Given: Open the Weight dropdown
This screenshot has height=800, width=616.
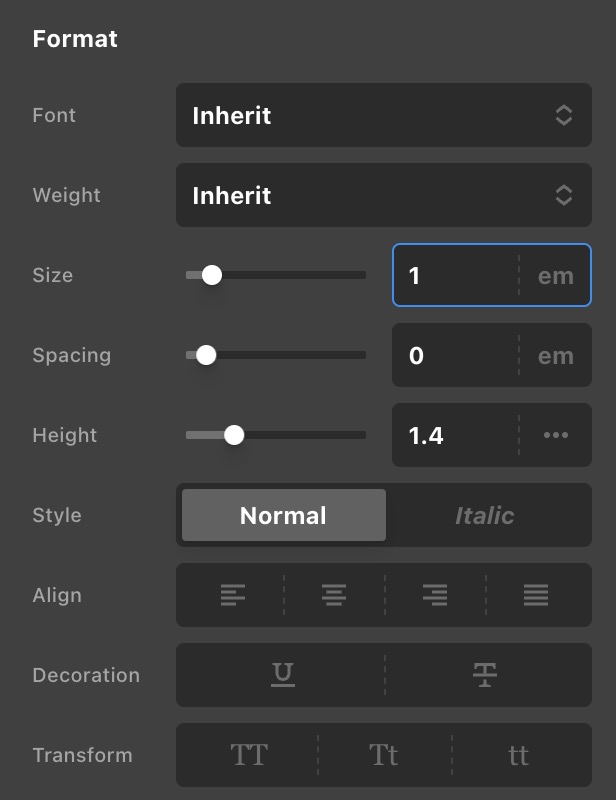Looking at the screenshot, I should coord(383,195).
